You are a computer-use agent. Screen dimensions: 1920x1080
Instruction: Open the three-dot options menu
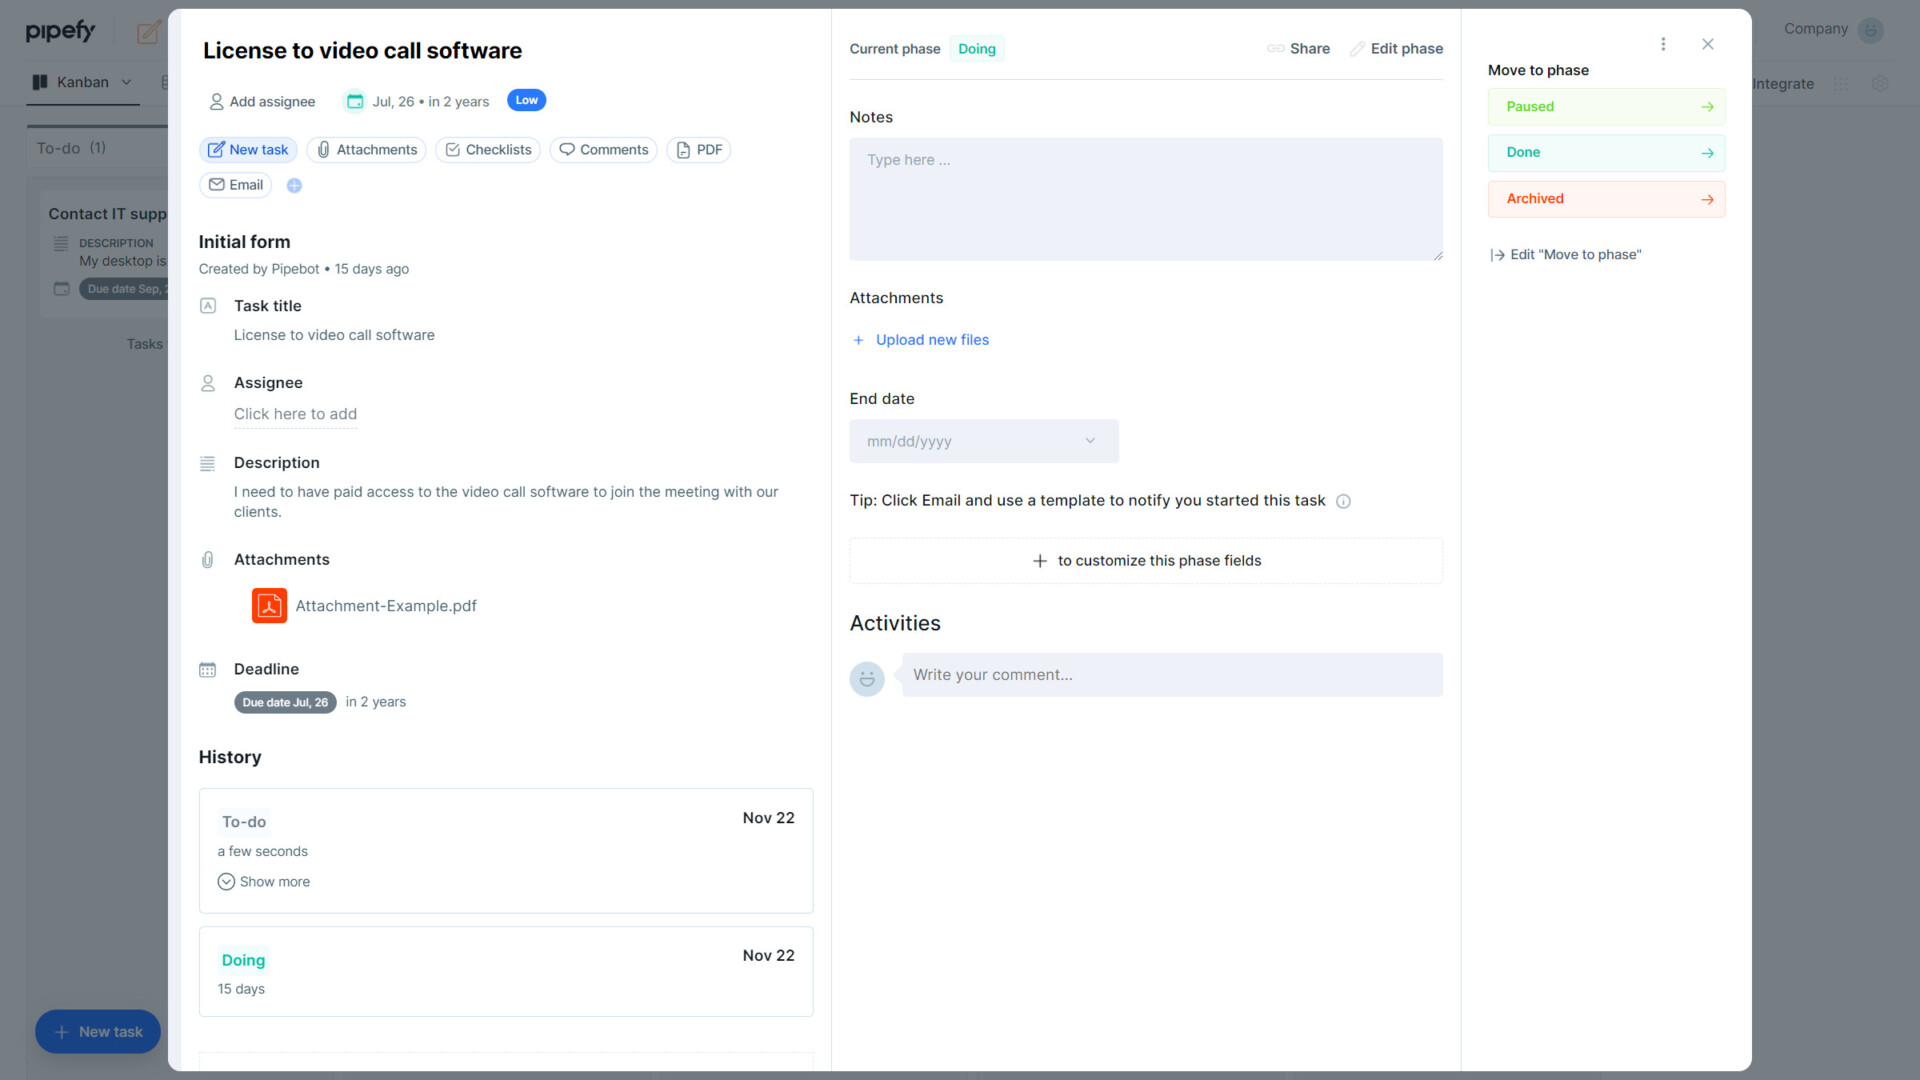tap(1663, 44)
